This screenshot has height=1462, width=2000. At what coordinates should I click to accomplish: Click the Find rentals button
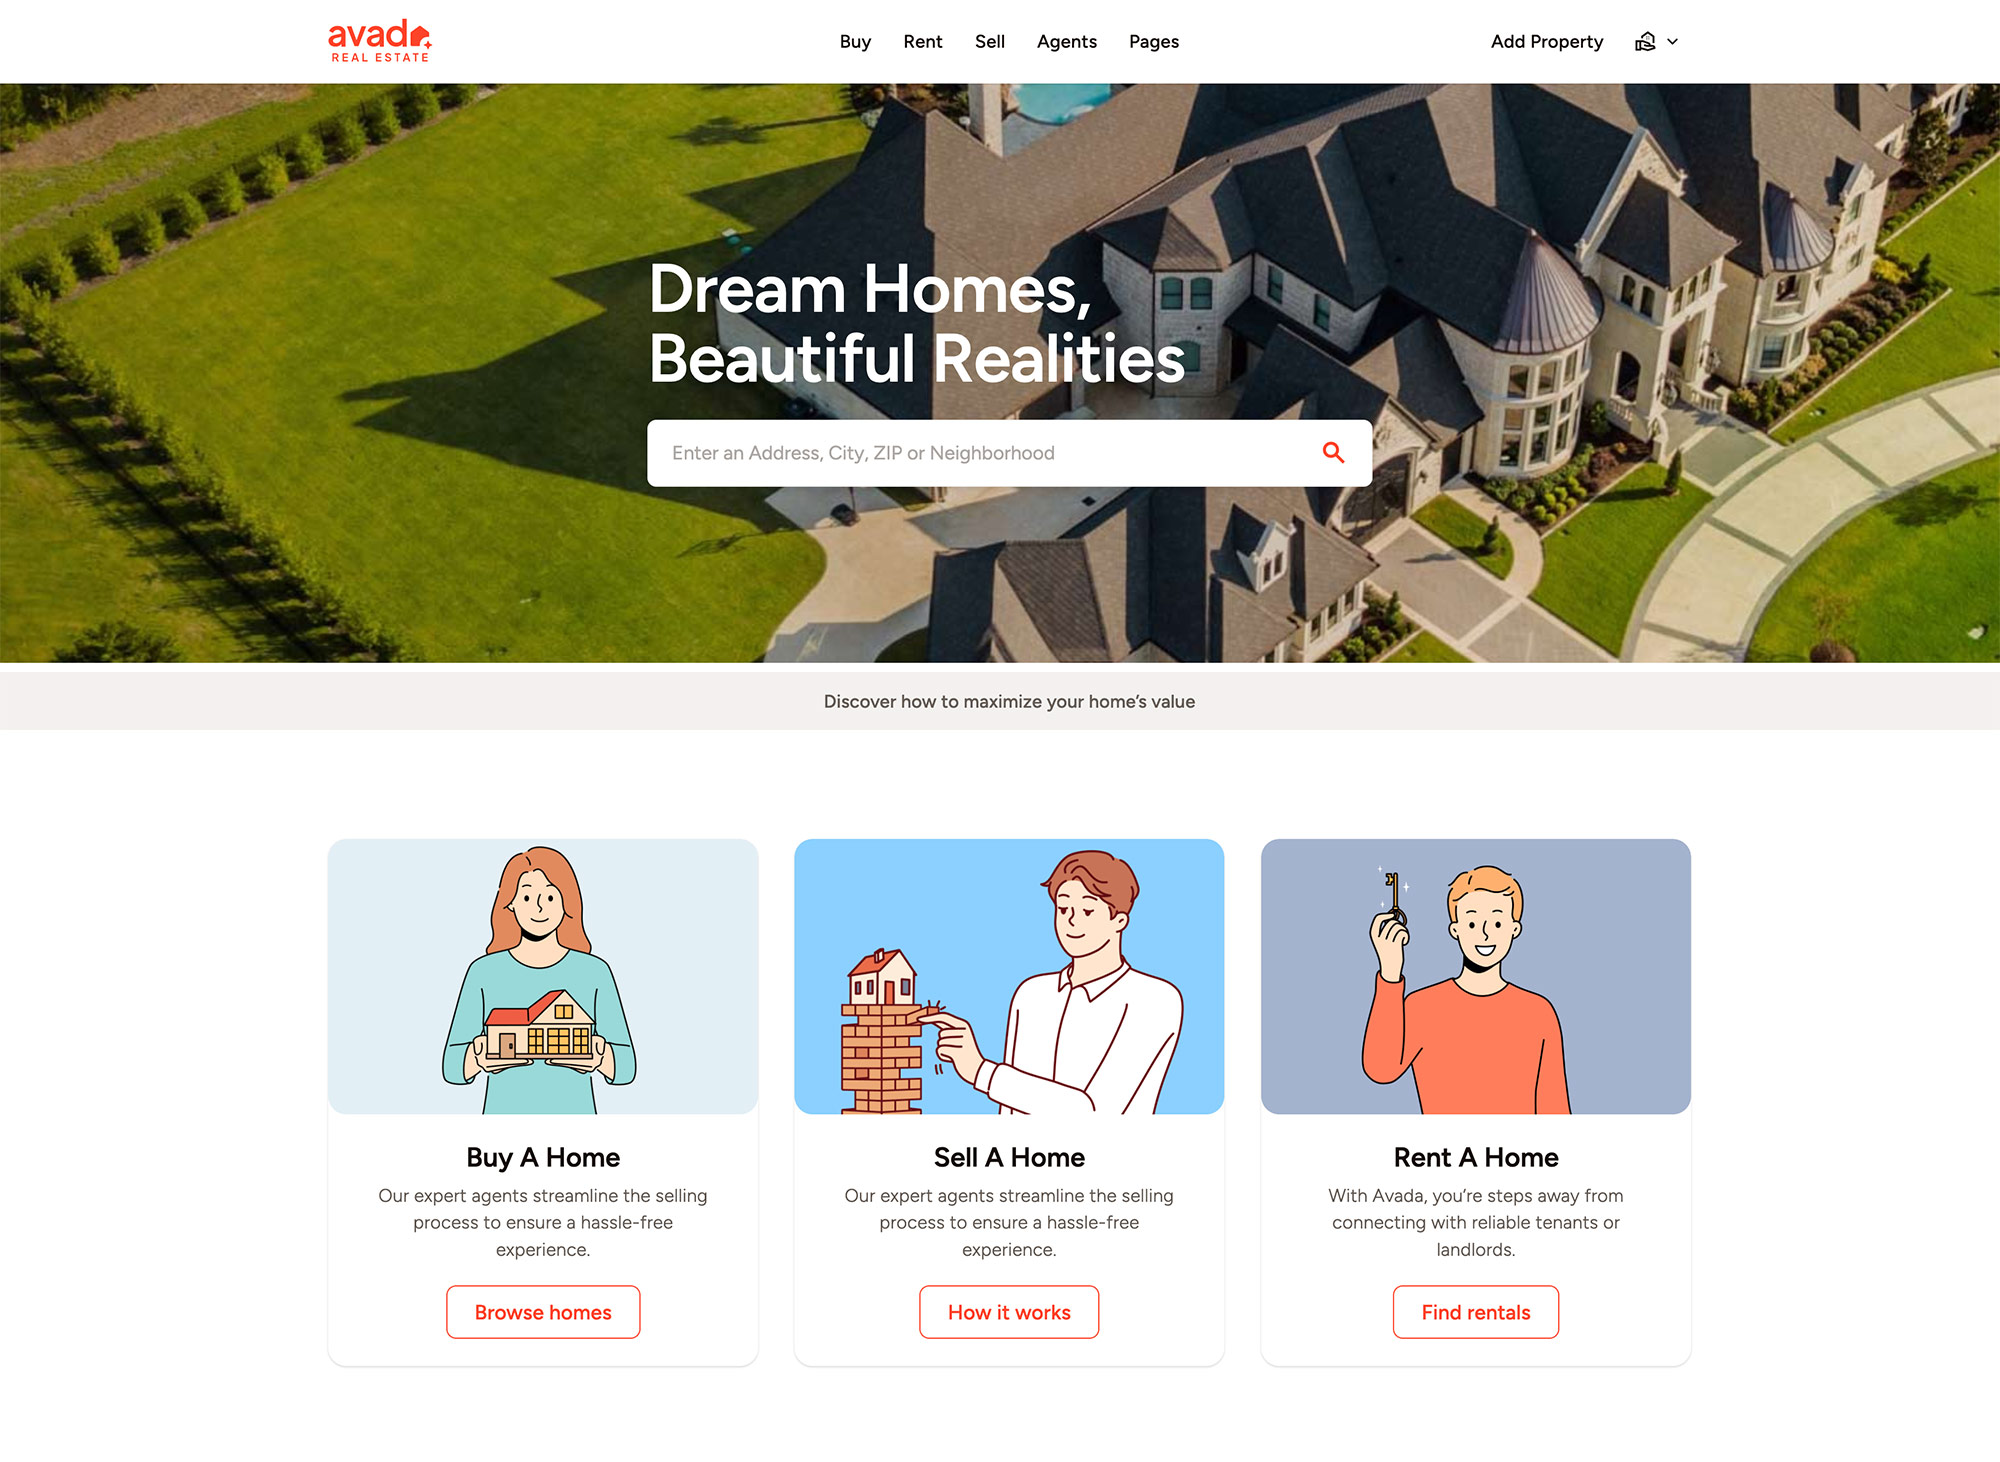[1475, 1311]
